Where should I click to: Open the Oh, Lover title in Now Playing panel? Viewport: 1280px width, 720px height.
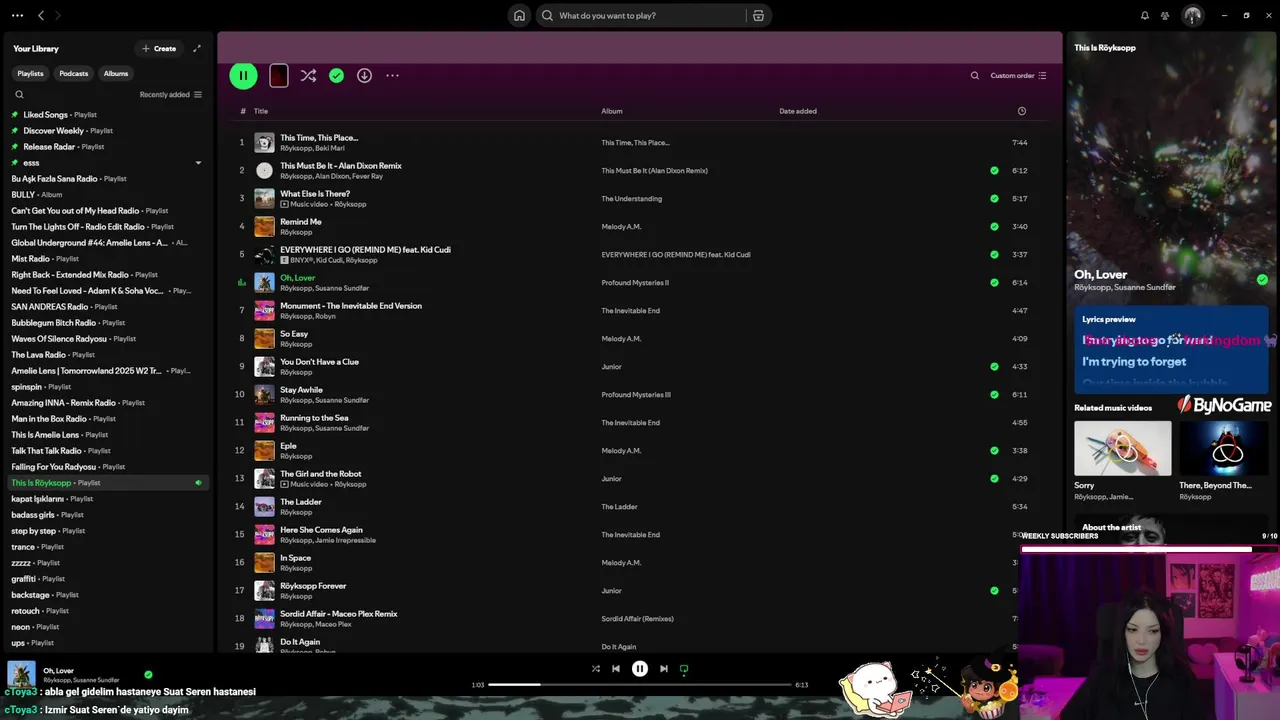tap(1100, 274)
